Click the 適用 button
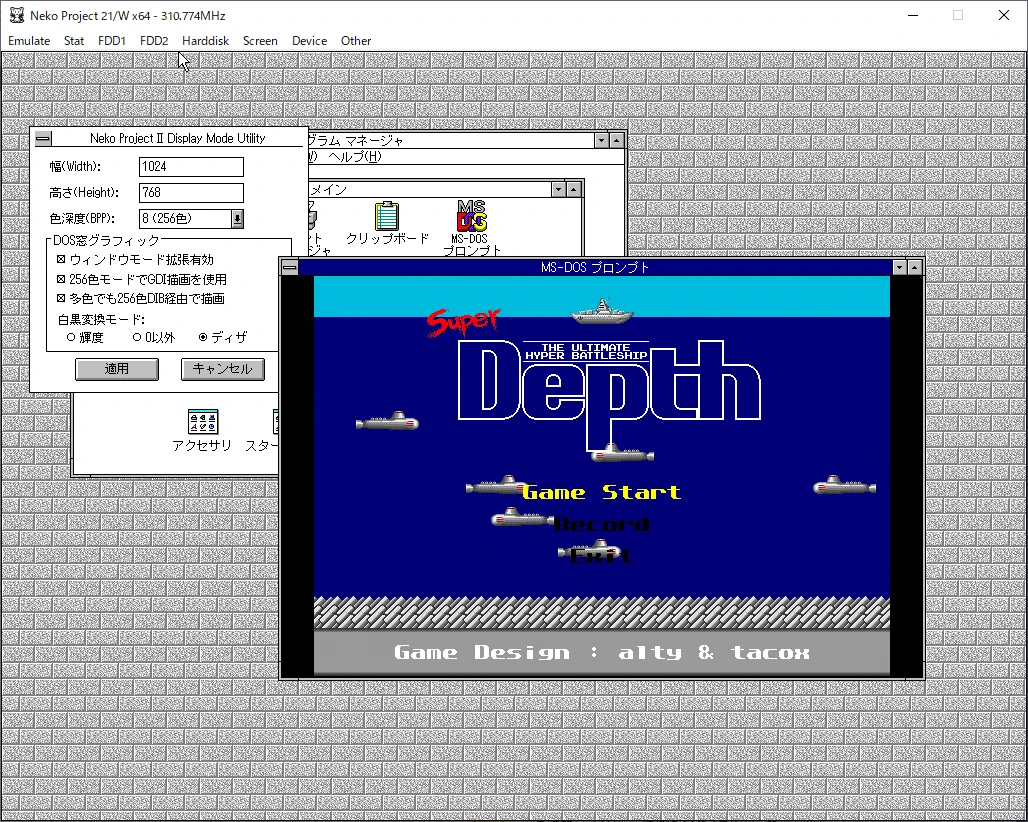Viewport: 1028px width, 822px height. (x=117, y=369)
